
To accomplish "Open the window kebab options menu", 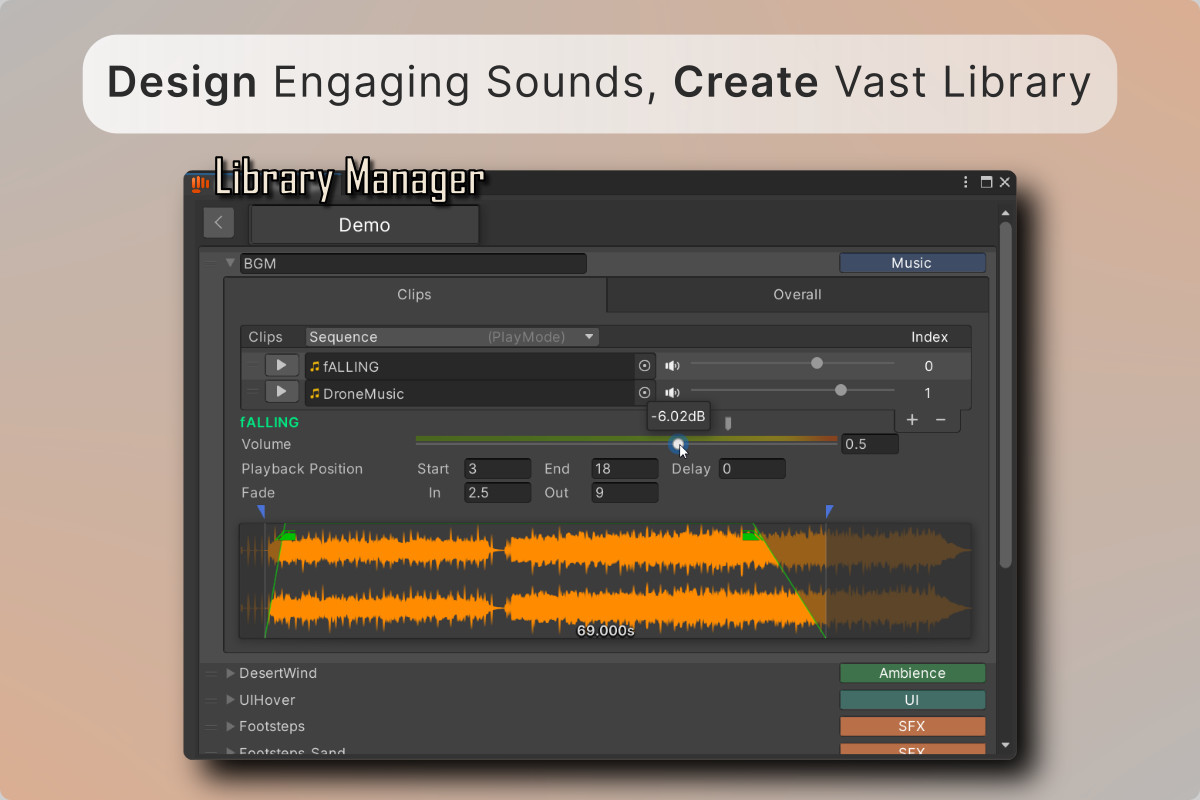I will [x=966, y=182].
